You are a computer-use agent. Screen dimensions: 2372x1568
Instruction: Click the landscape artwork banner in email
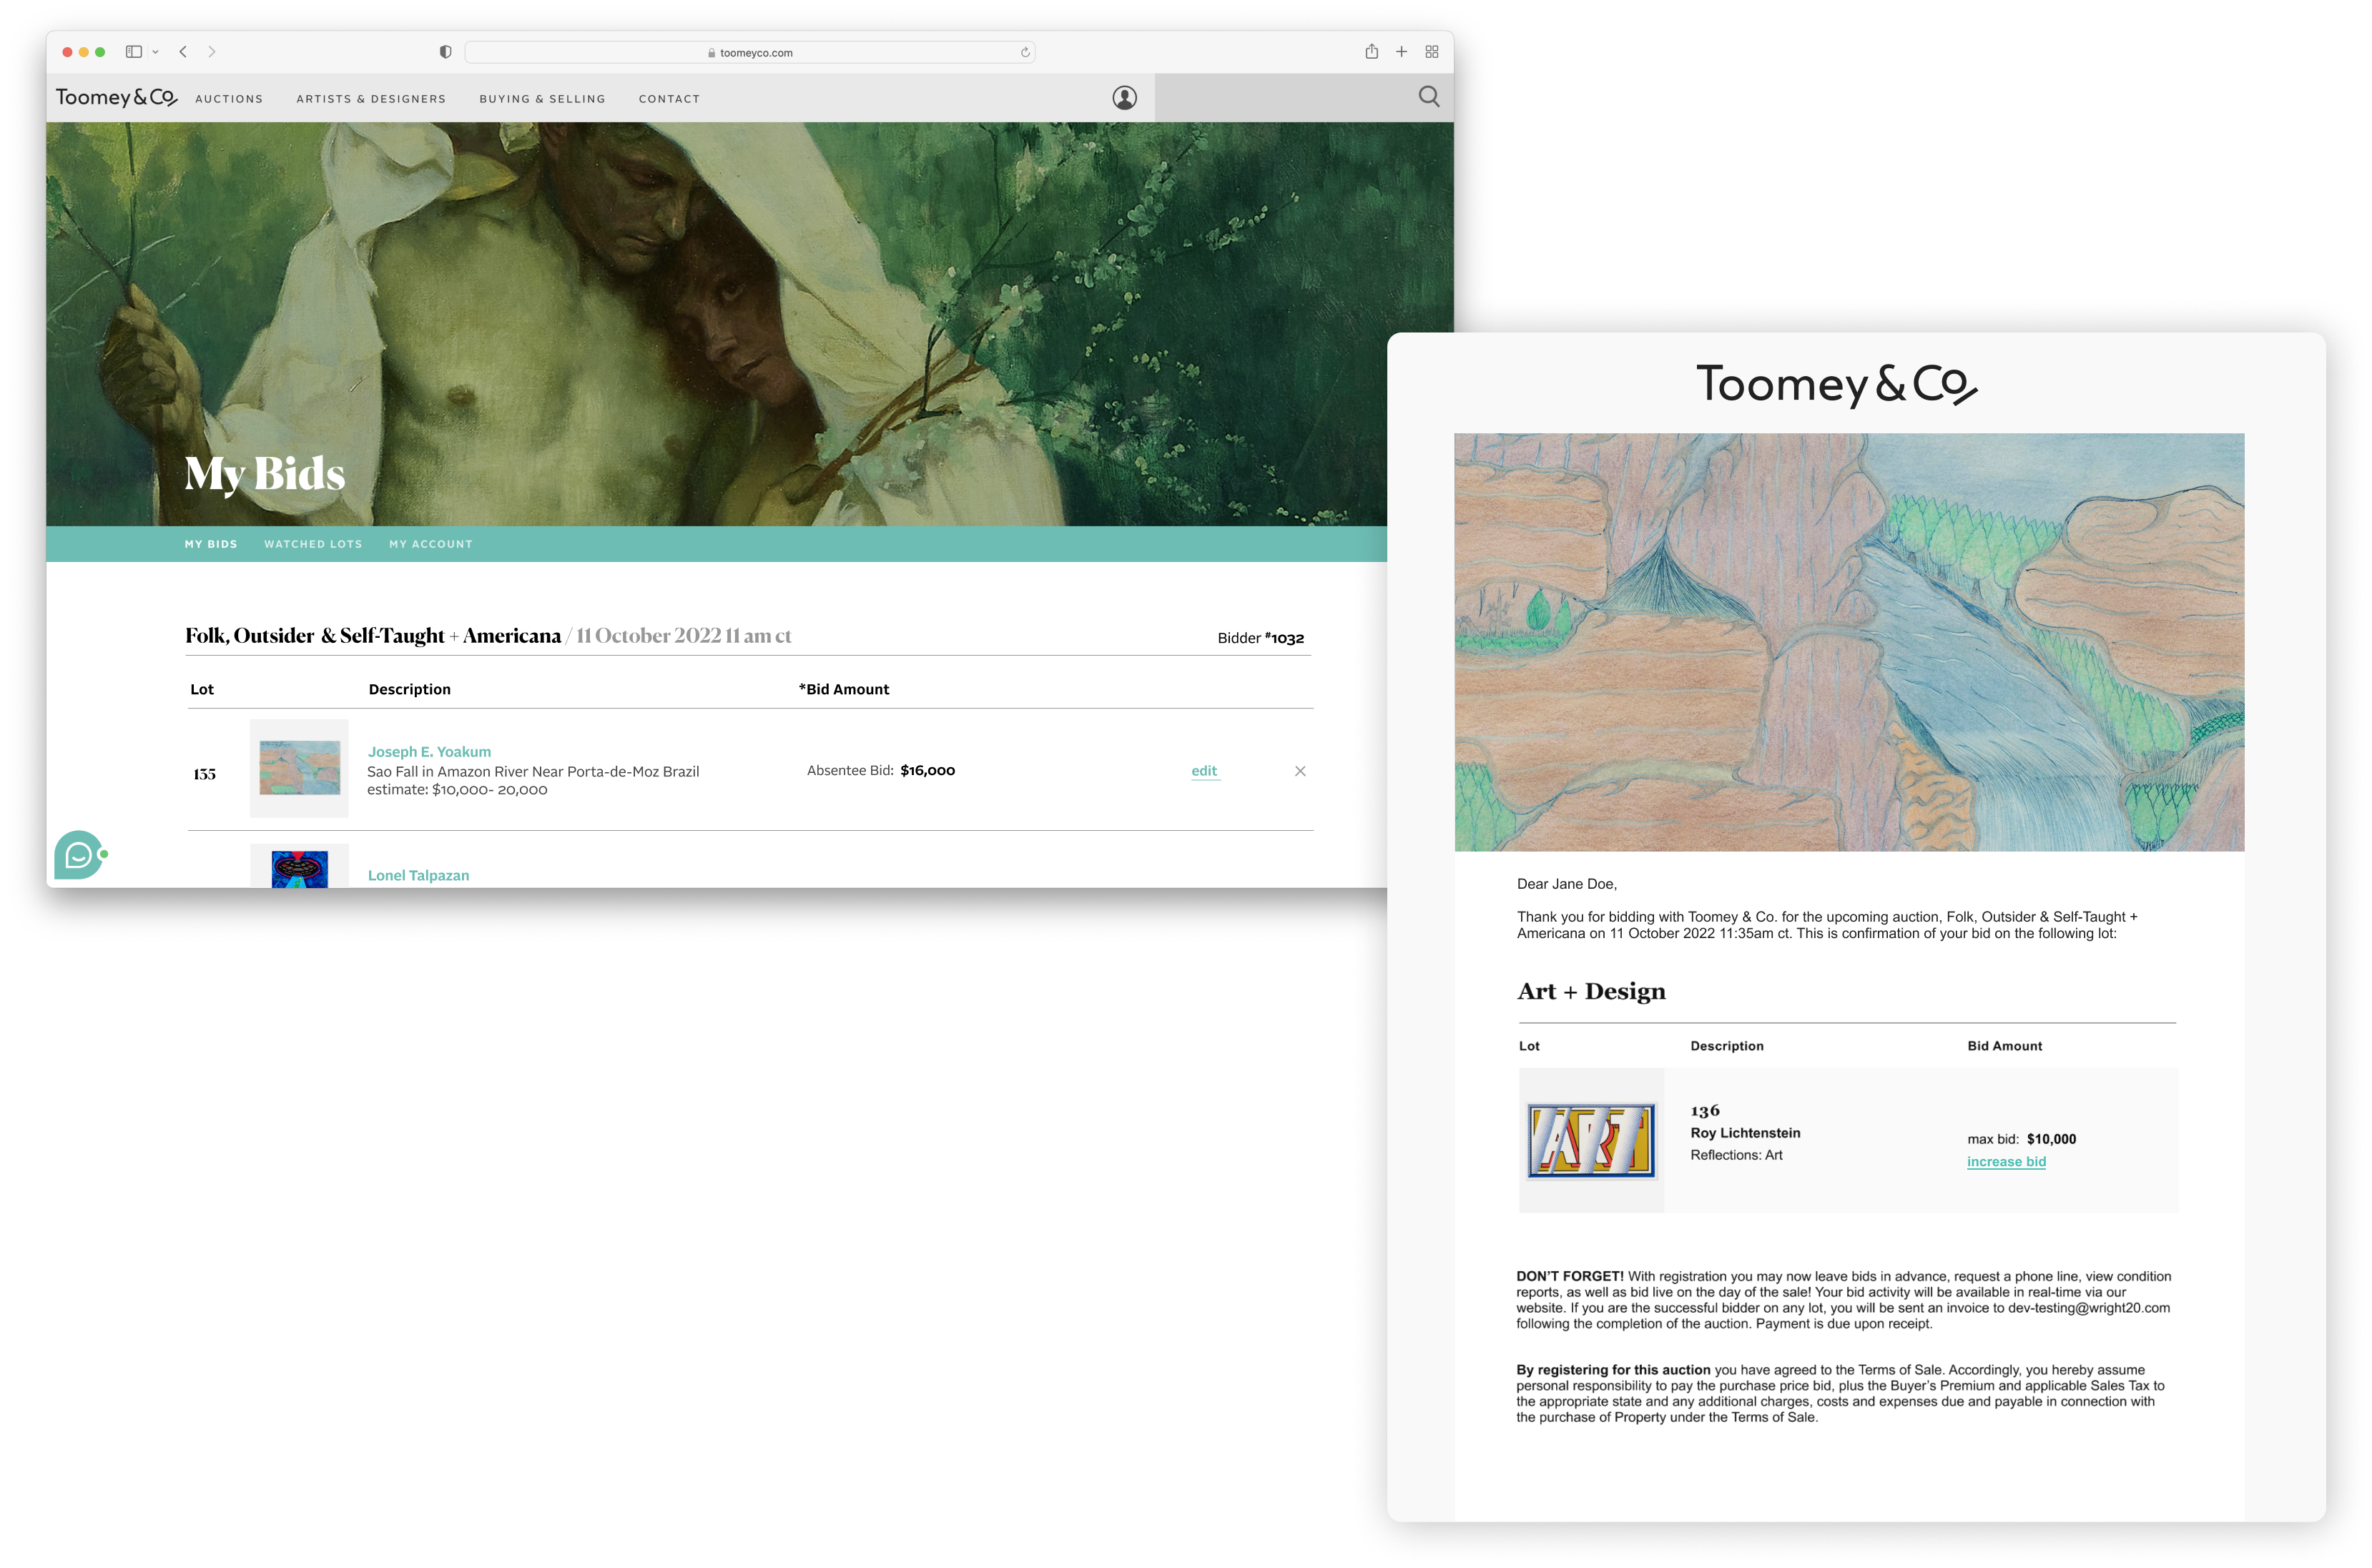1849,642
